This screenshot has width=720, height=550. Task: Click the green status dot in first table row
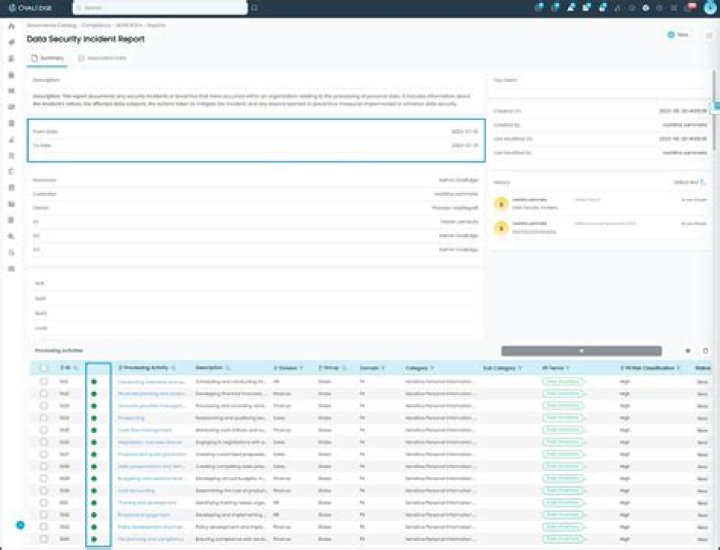point(93,382)
